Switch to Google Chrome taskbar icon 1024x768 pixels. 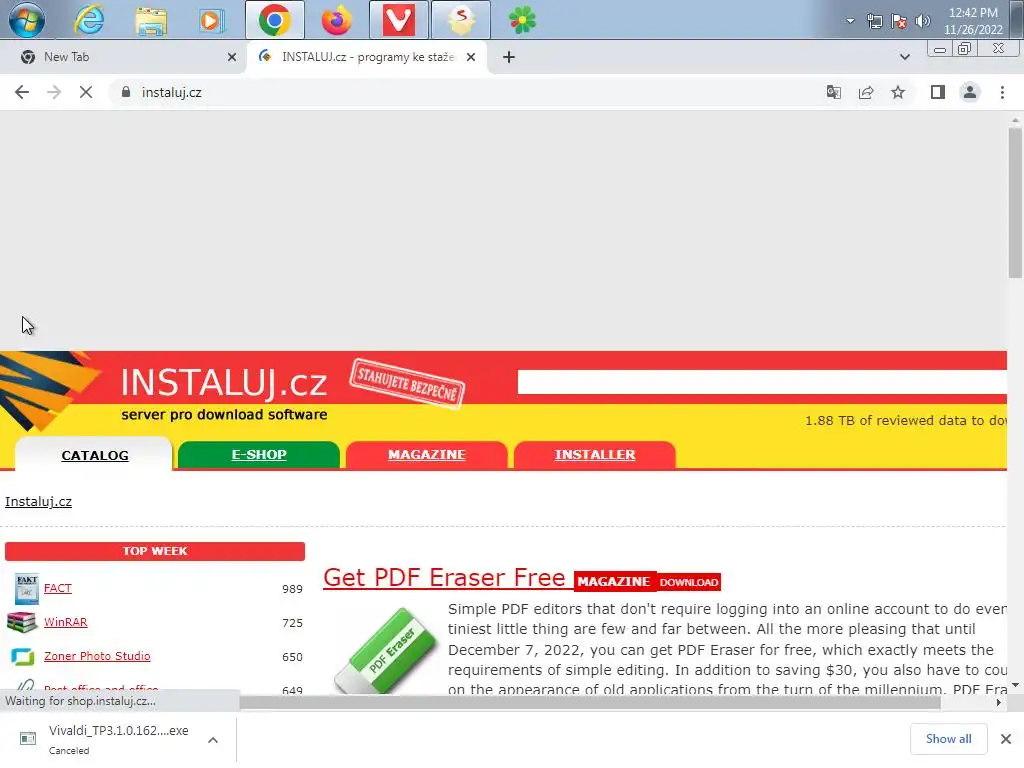tap(274, 20)
